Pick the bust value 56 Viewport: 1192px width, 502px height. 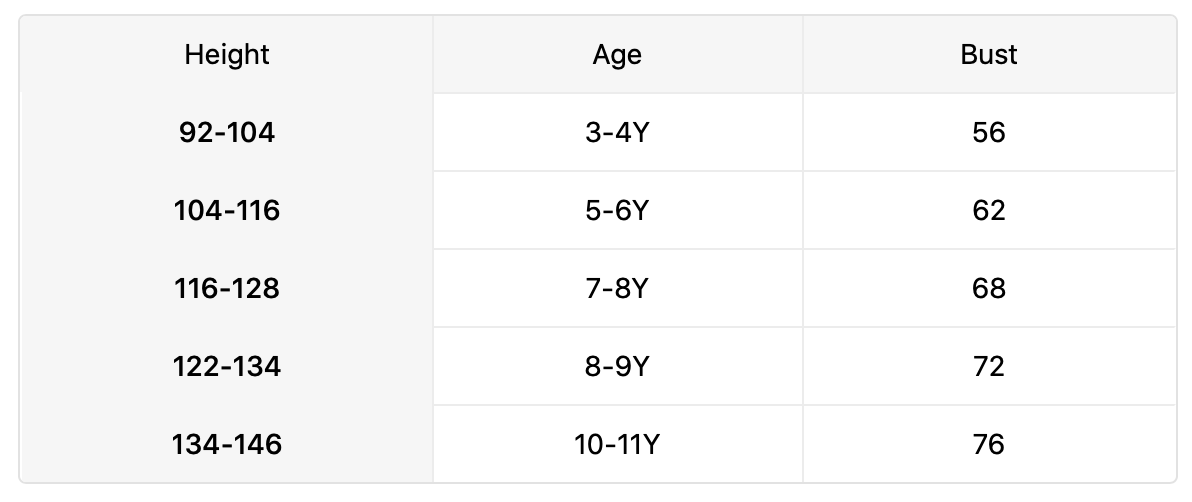(x=988, y=133)
